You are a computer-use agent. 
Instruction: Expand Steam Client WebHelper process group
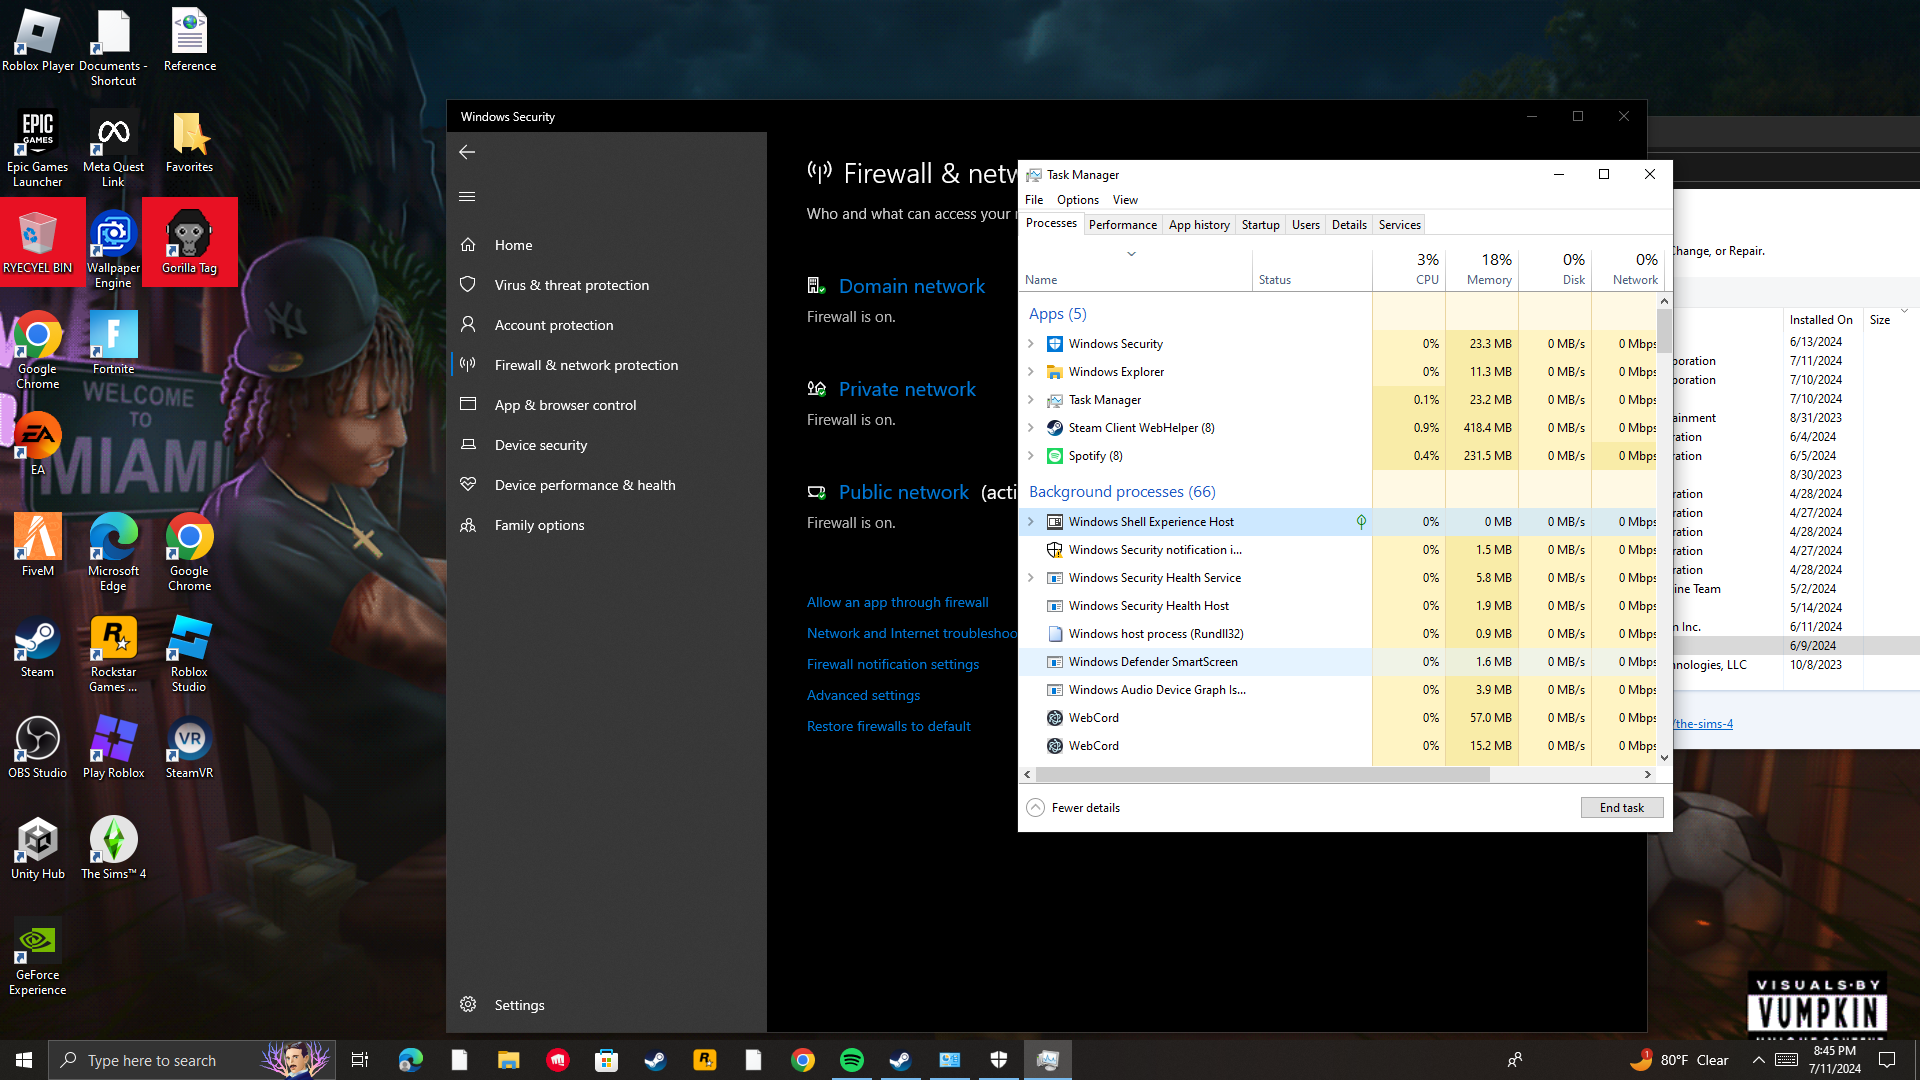[x=1031, y=428]
